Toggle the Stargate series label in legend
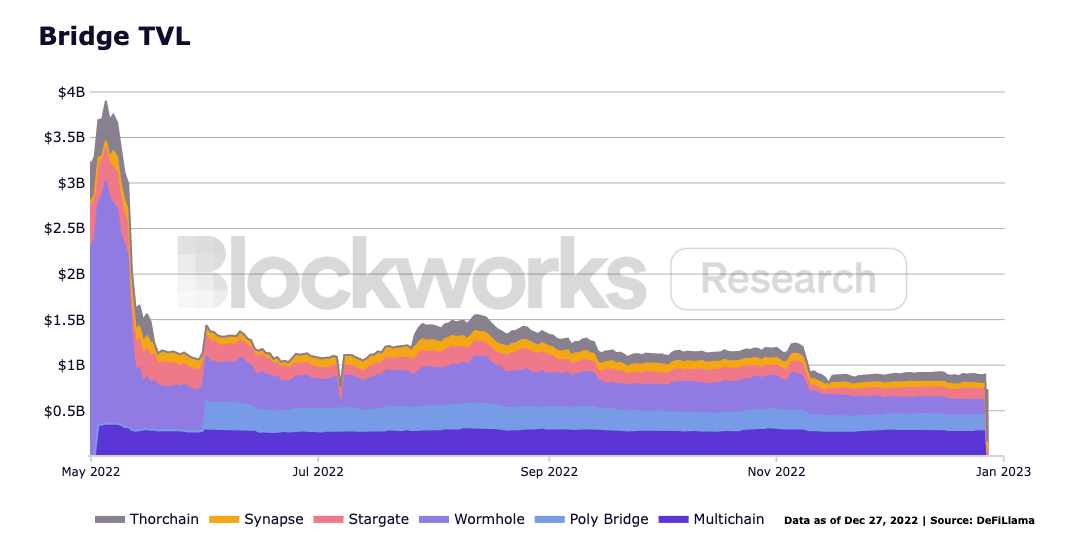The image size is (1090, 545). (x=378, y=520)
